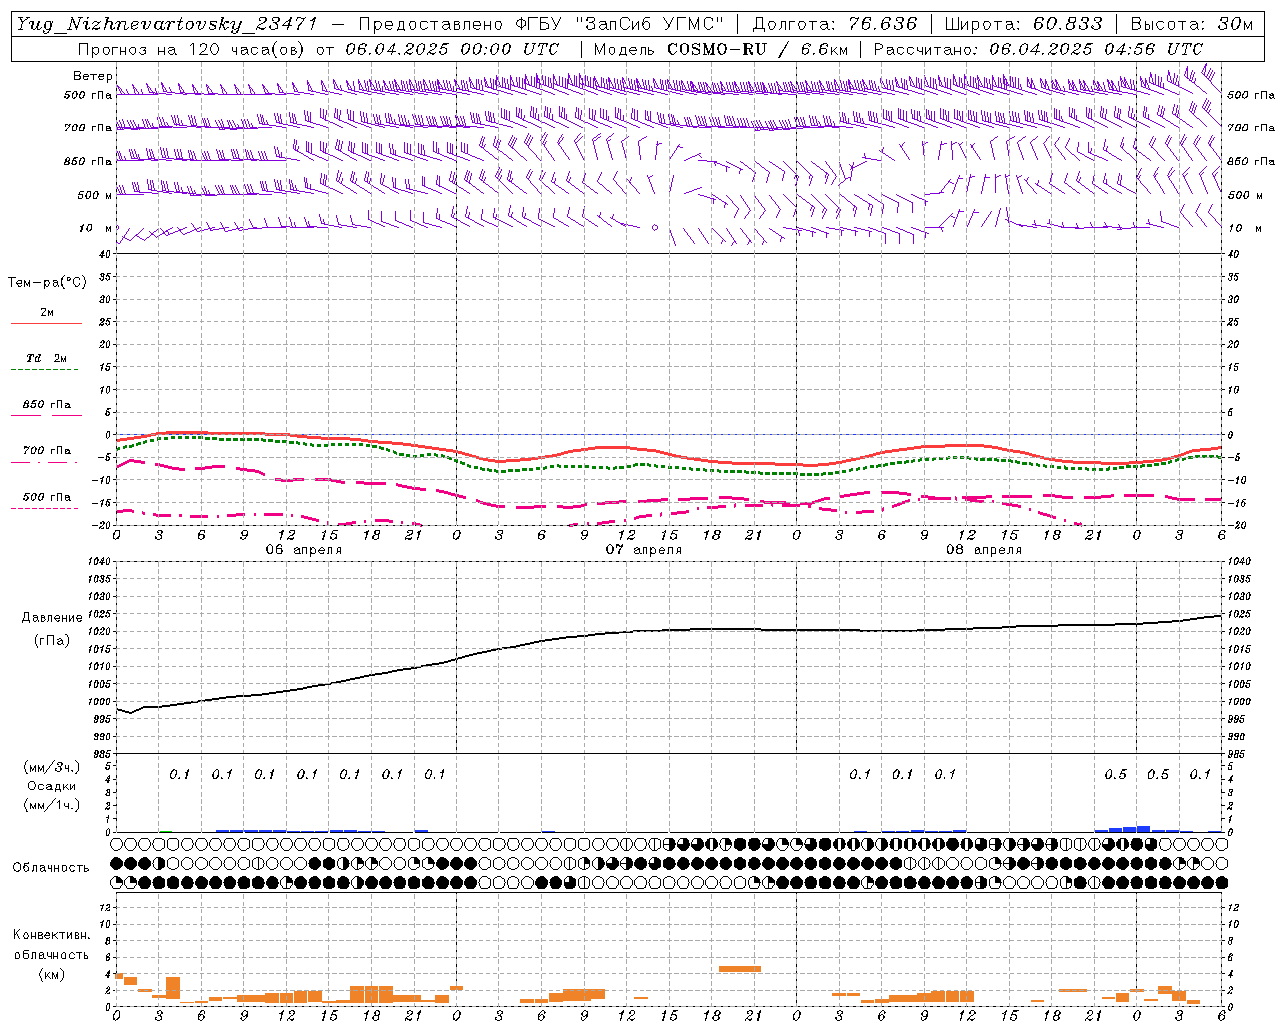Click the Облачность cloud cover label

click(51, 868)
